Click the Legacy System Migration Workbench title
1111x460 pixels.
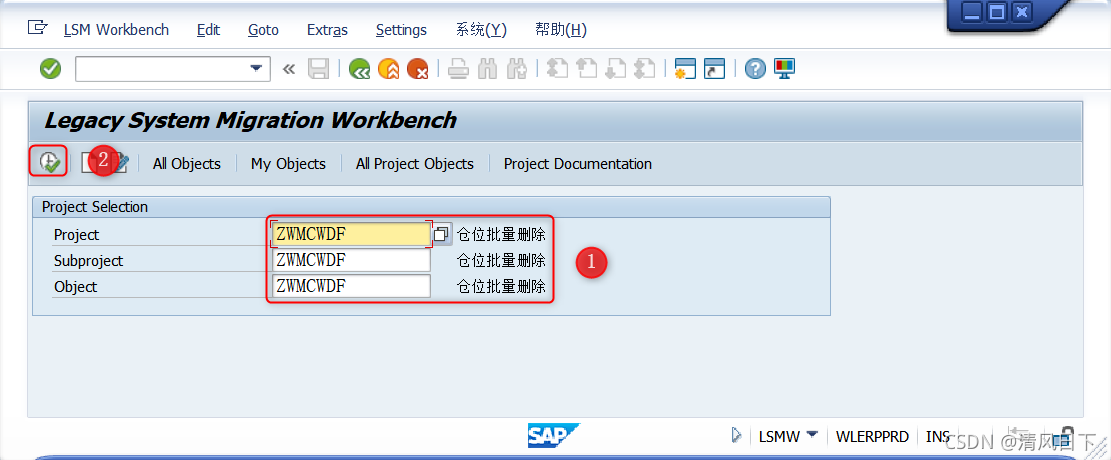250,120
